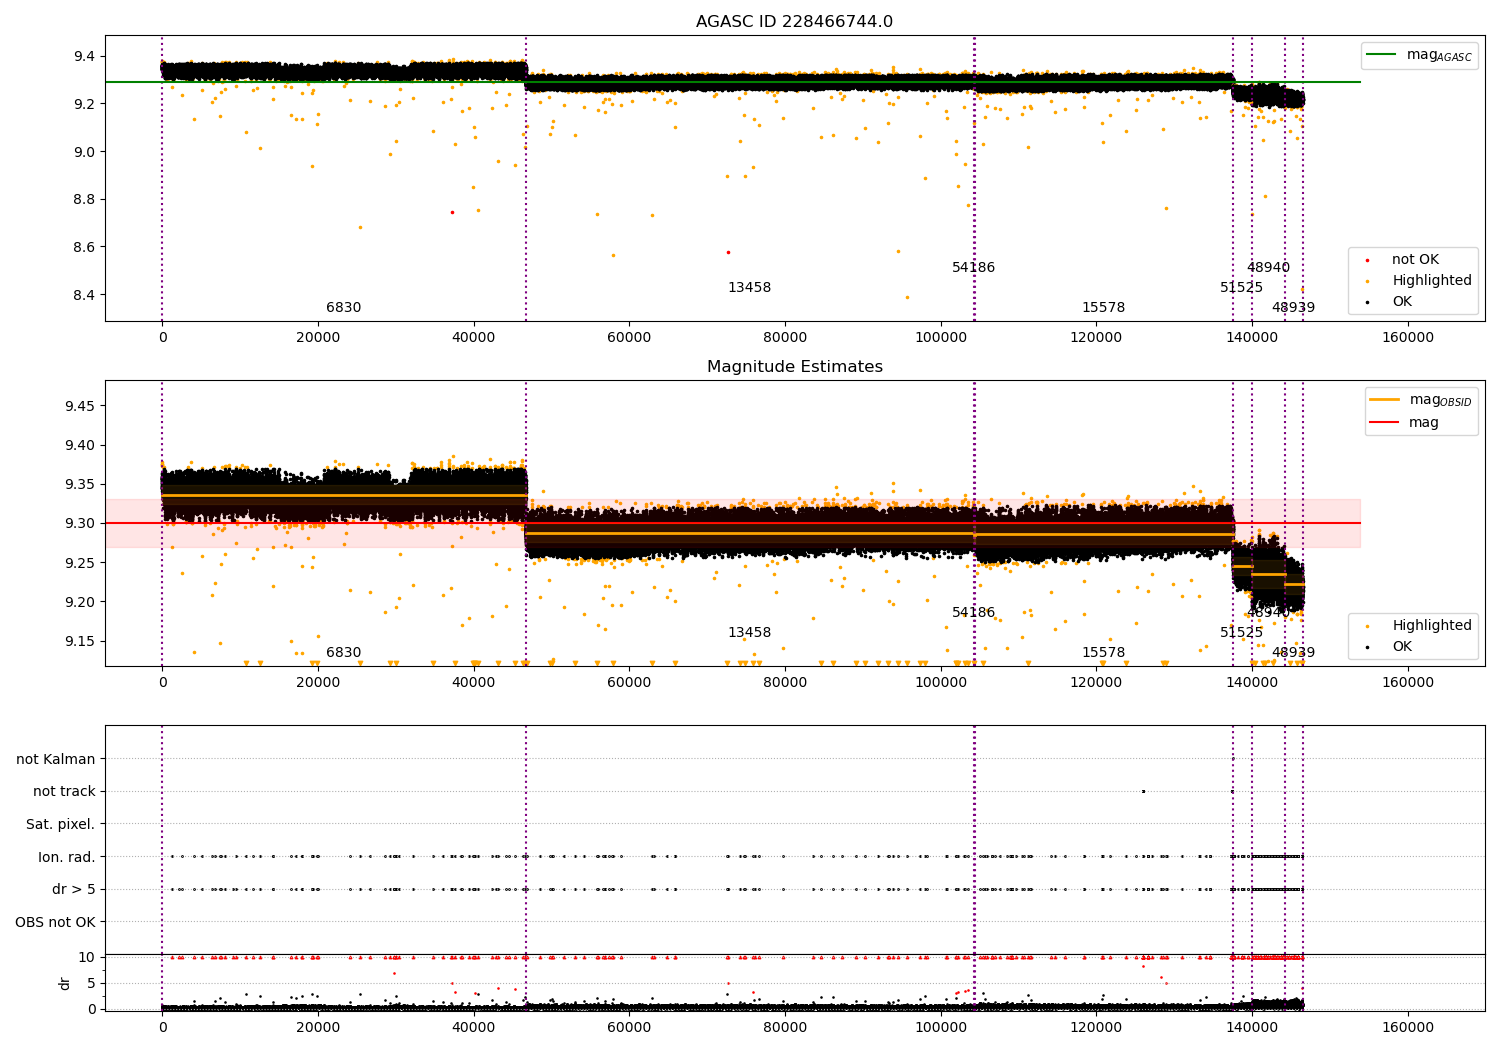The height and width of the screenshot is (1050, 1500).
Task: Click the orange mag OBSID legend line sample
Action: click(x=1384, y=400)
